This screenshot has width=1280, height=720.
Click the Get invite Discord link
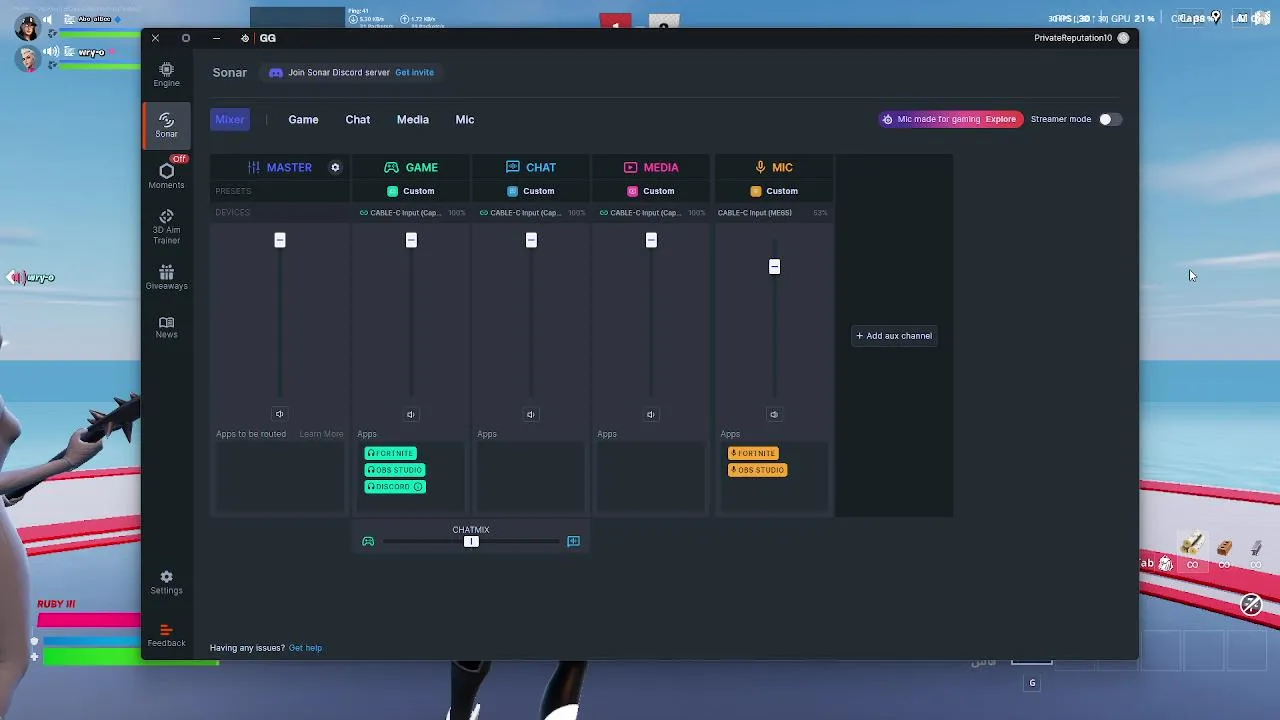pos(414,72)
